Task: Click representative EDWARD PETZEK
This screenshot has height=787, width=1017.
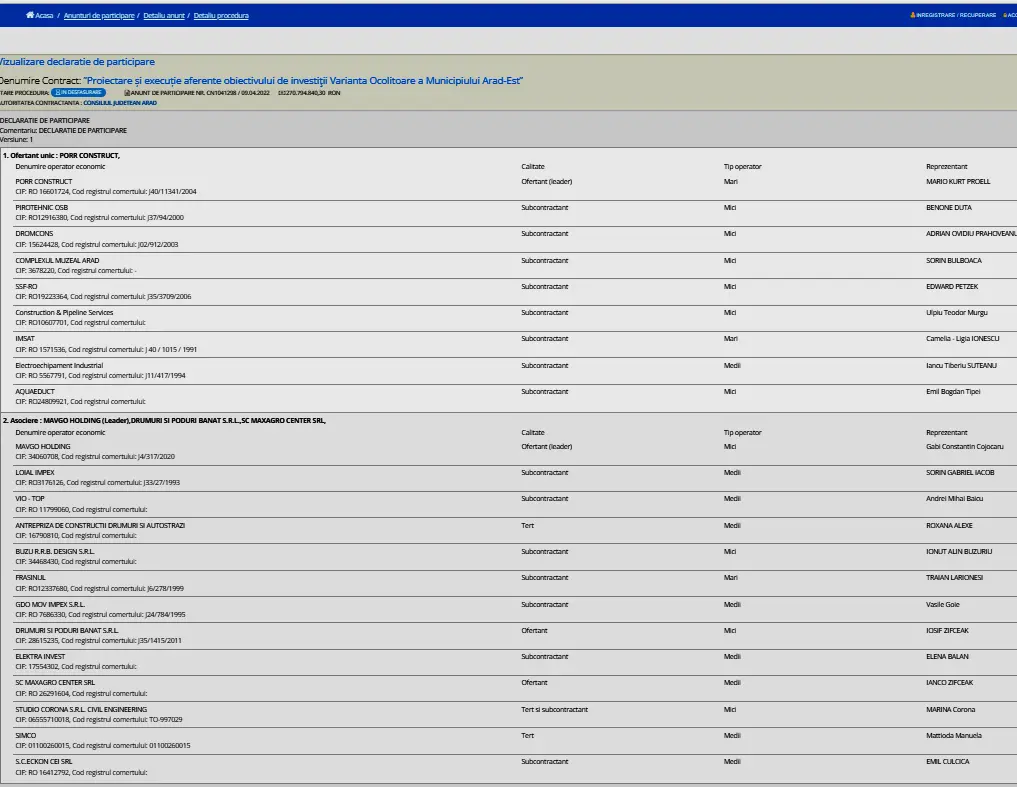Action: coord(952,286)
